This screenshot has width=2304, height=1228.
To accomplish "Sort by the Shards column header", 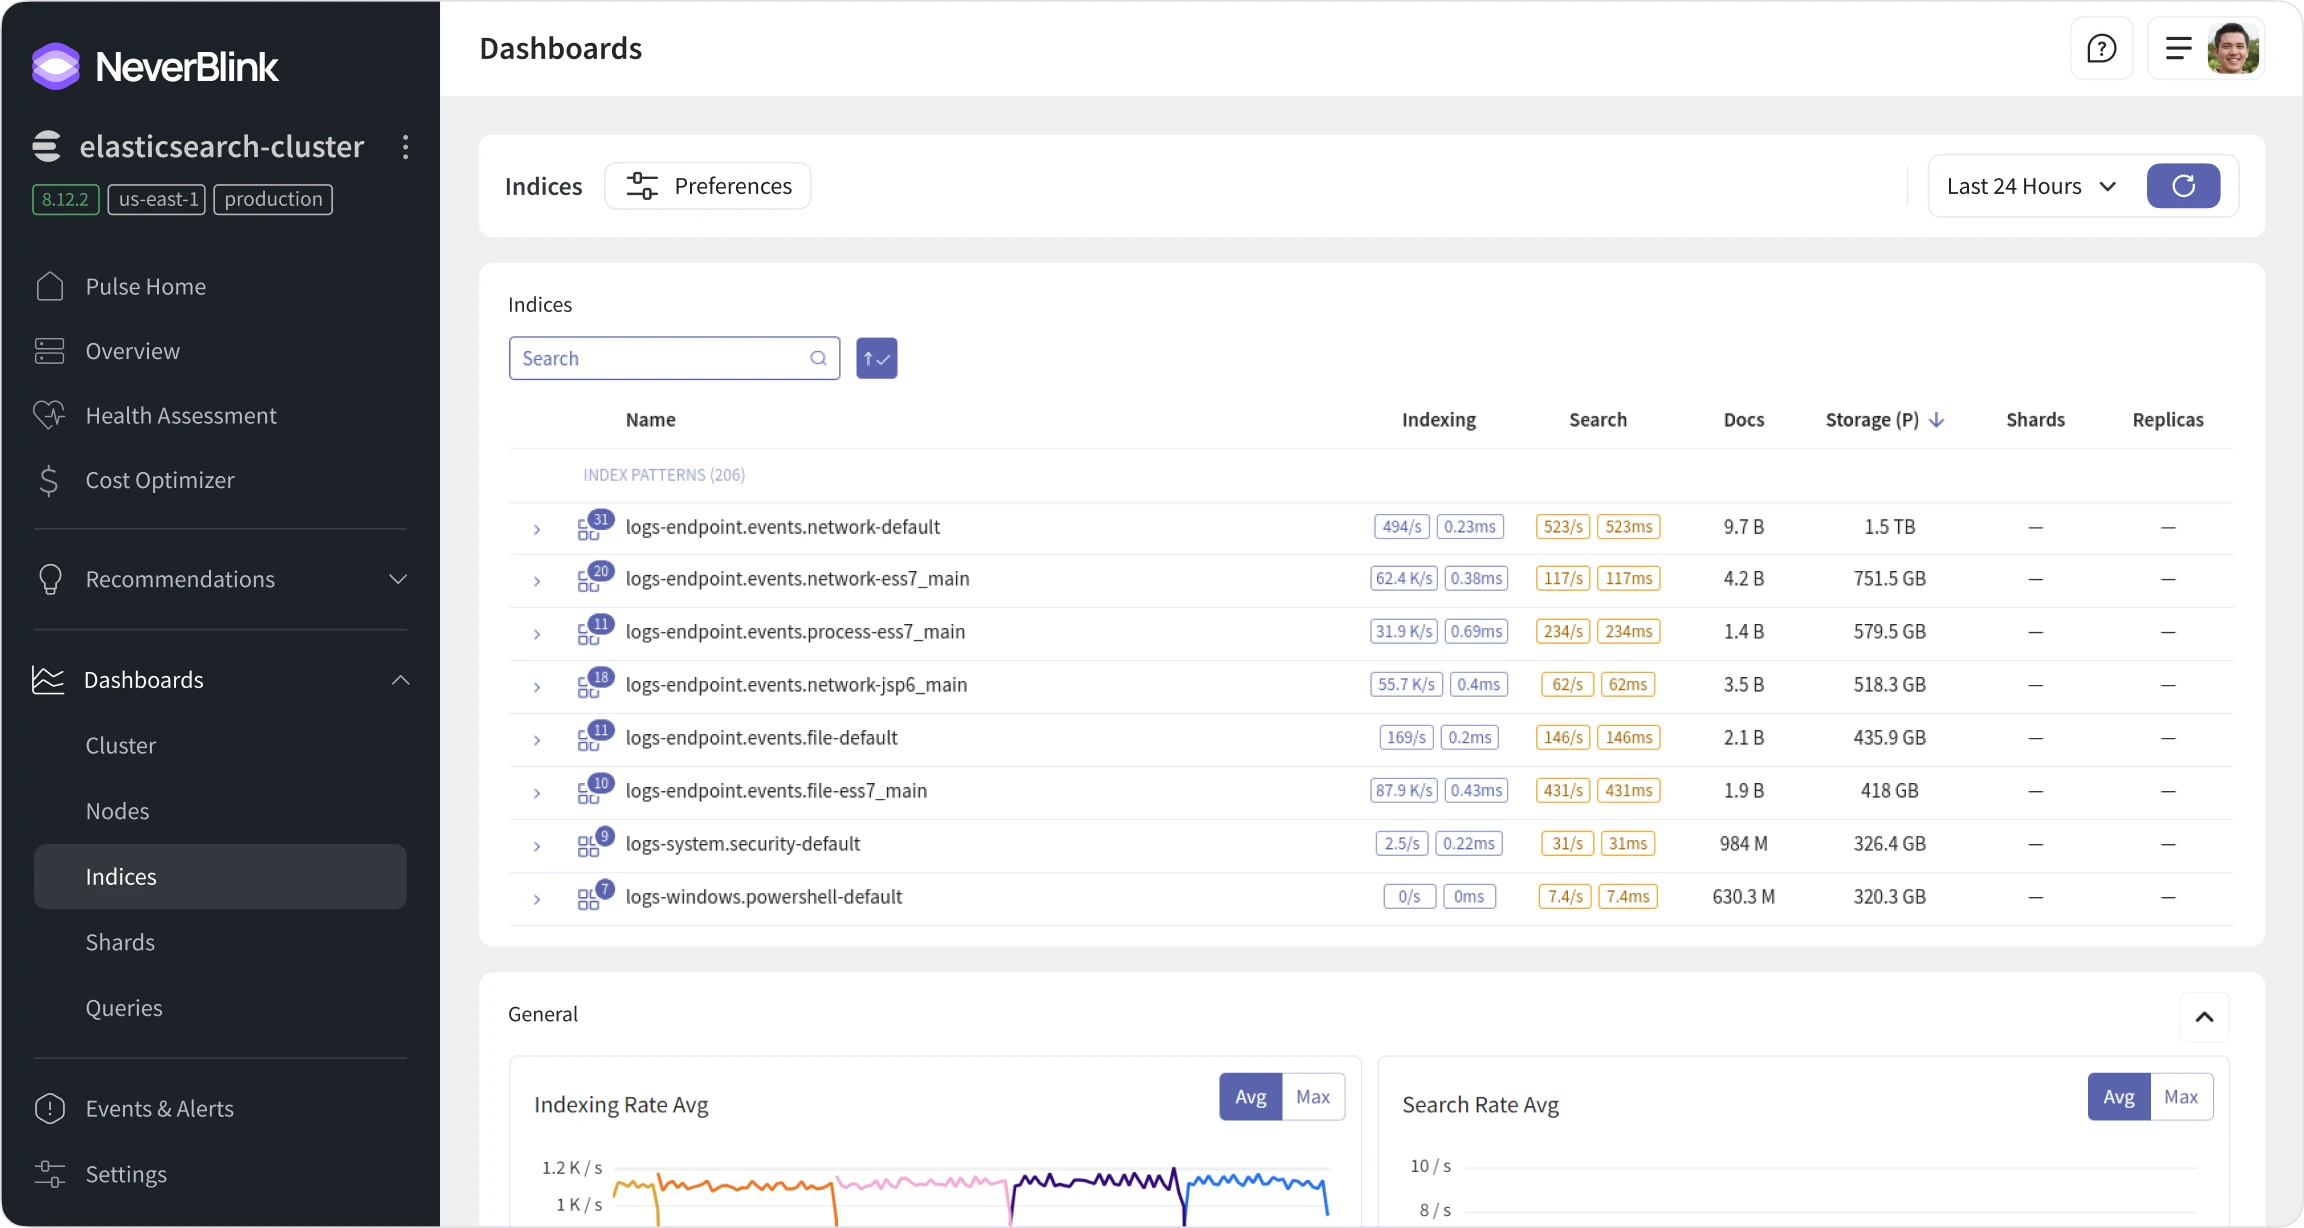I will pyautogui.click(x=2035, y=420).
